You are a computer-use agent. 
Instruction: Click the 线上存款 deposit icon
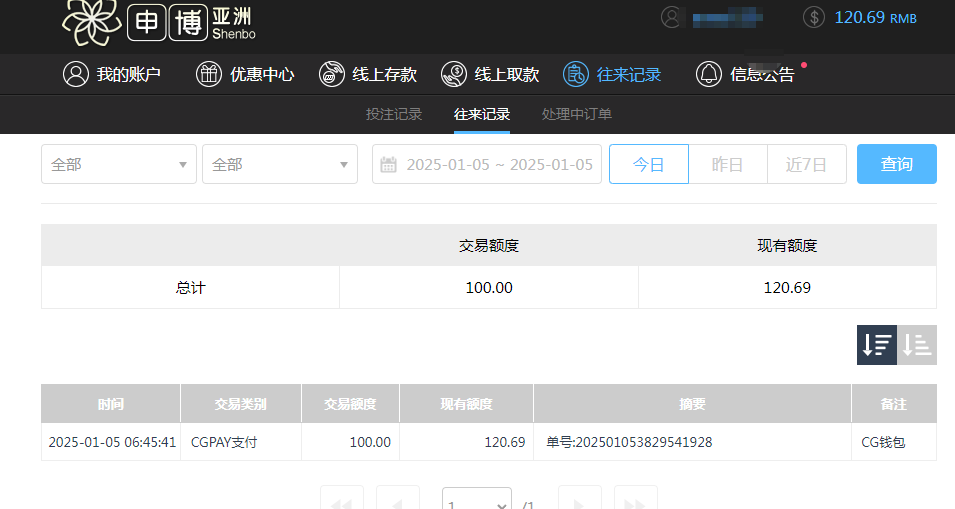pyautogui.click(x=332, y=74)
